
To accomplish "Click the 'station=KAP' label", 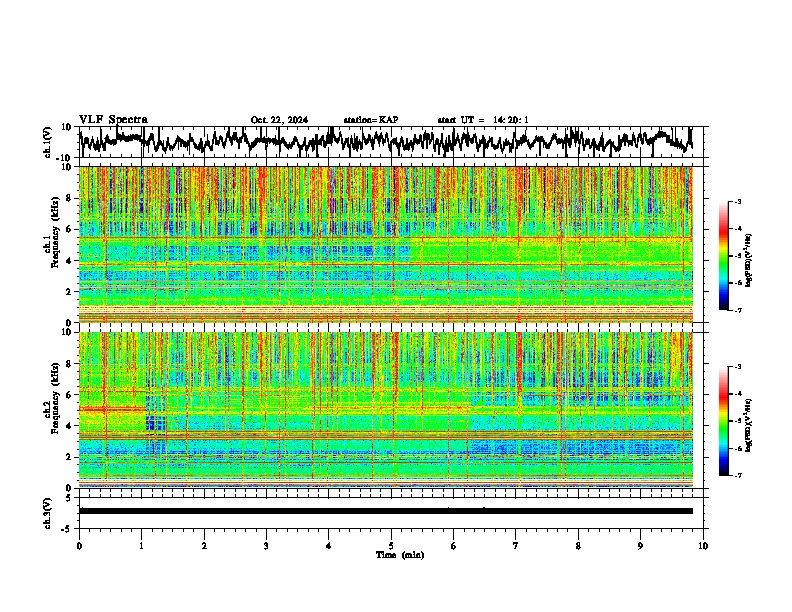I will click(x=371, y=120).
